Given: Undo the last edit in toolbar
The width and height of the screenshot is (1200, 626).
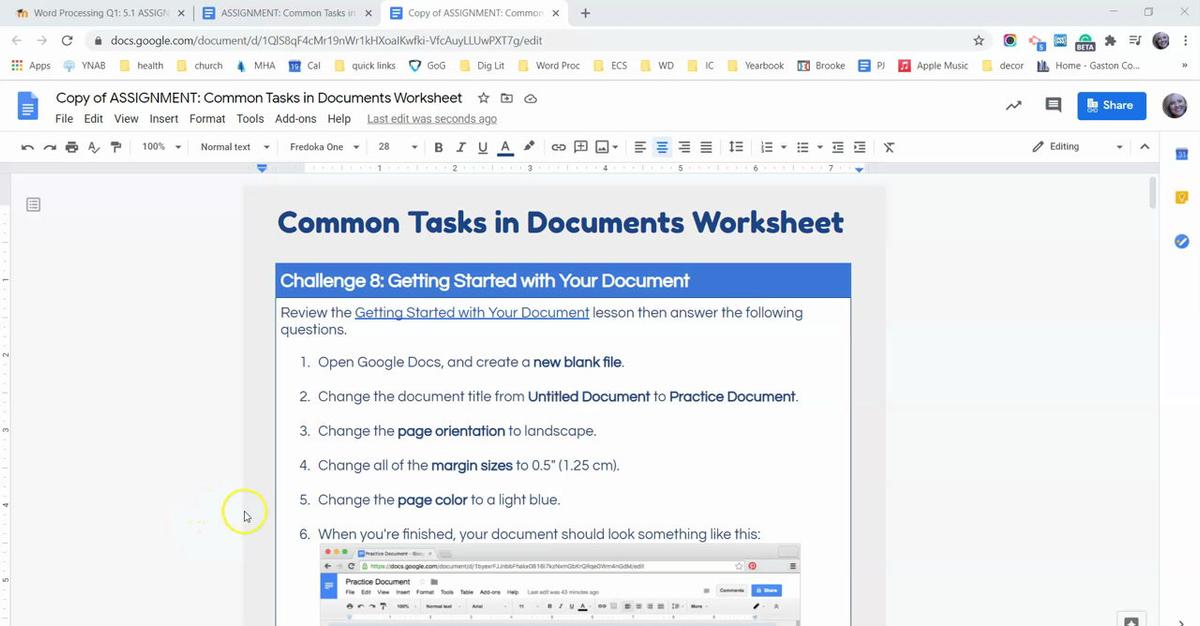Looking at the screenshot, I should click(27, 147).
